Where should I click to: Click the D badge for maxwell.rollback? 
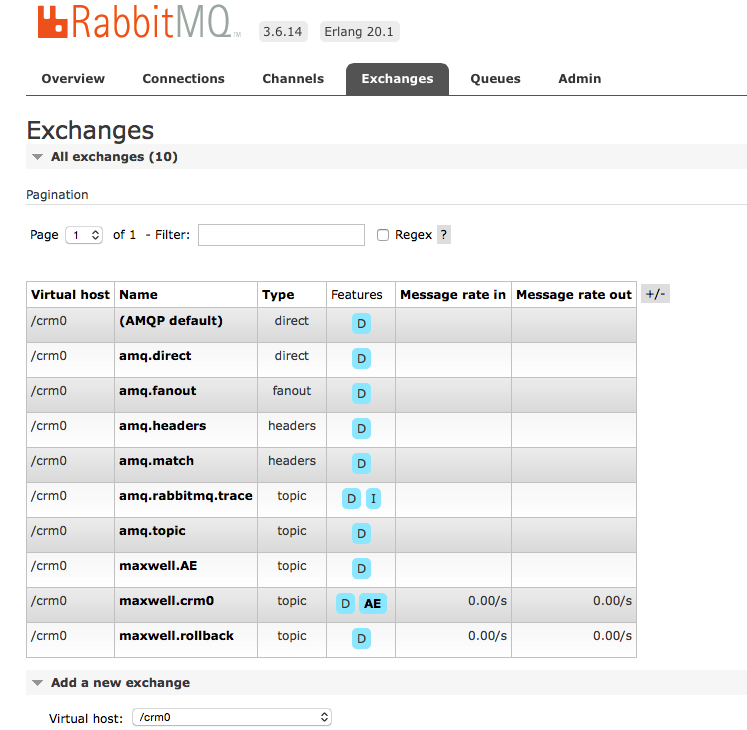[361, 639]
